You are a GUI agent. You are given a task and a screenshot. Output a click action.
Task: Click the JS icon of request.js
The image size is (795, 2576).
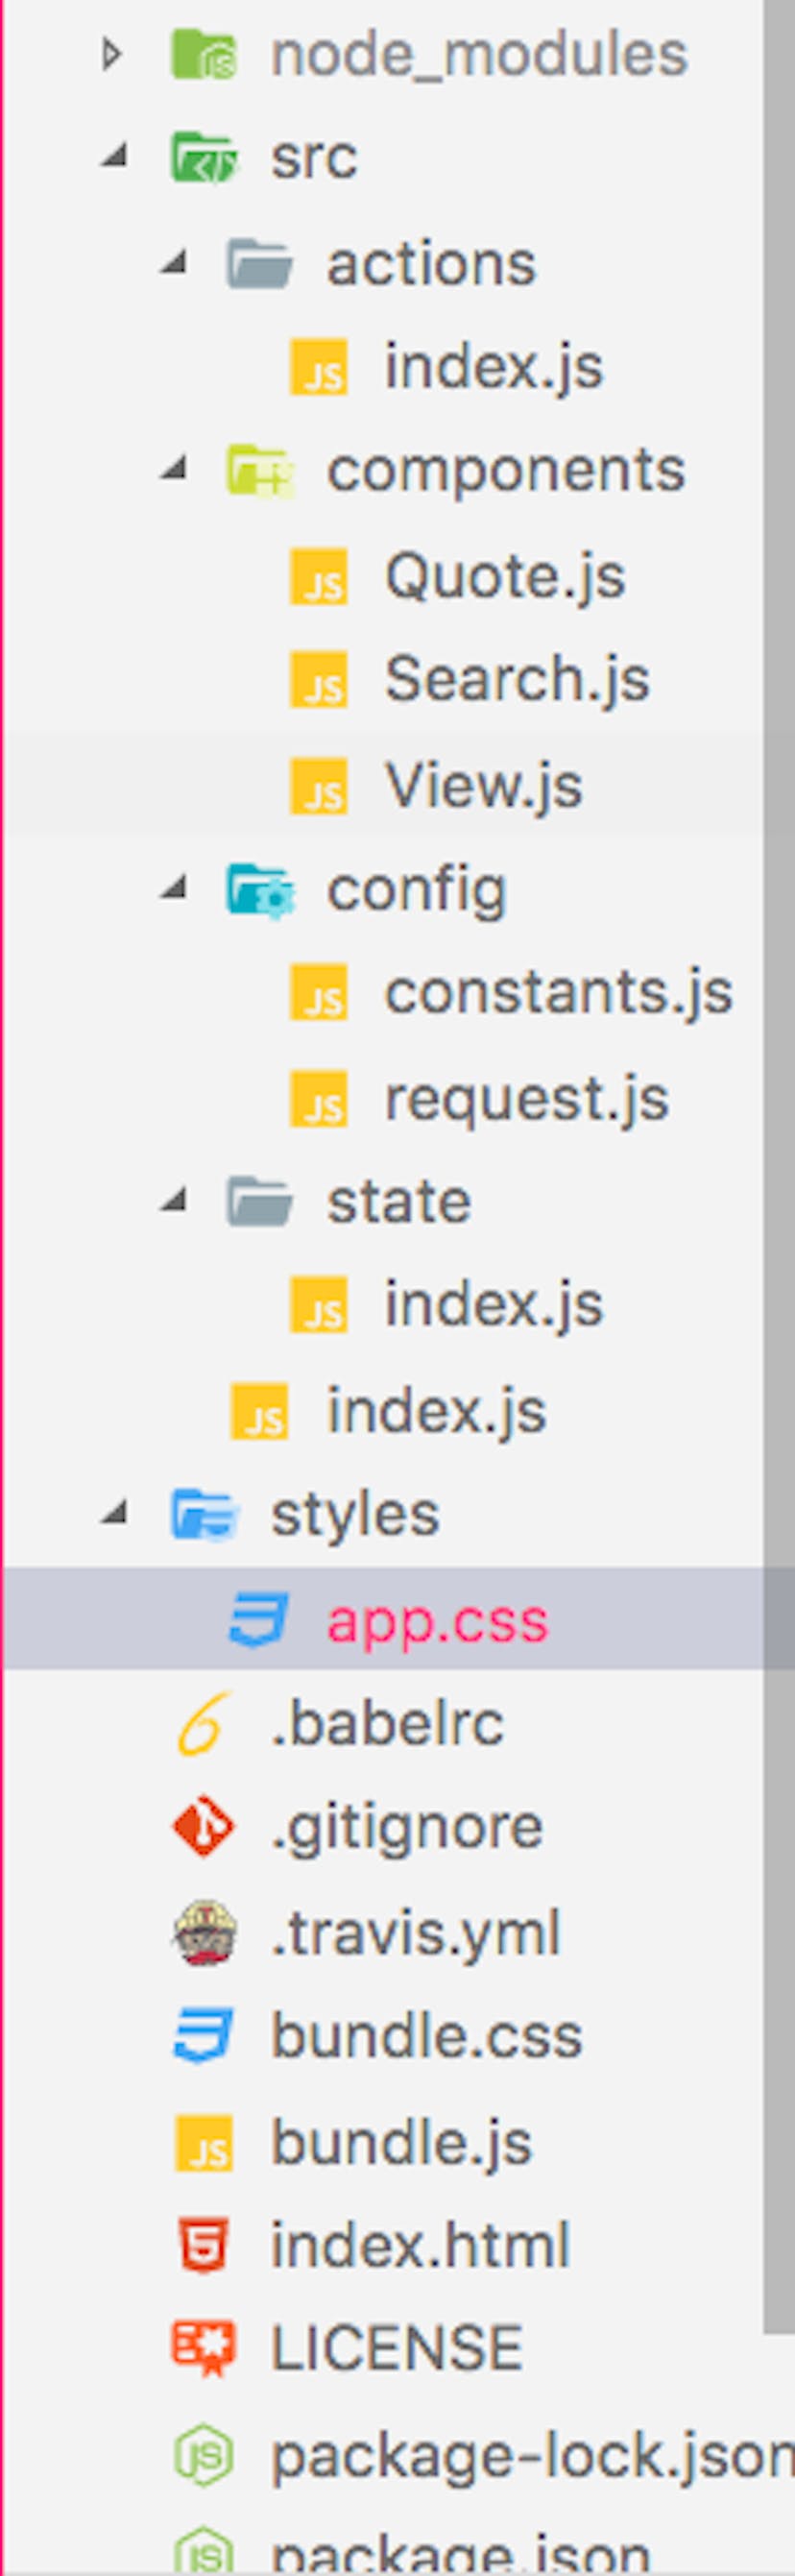(318, 1098)
